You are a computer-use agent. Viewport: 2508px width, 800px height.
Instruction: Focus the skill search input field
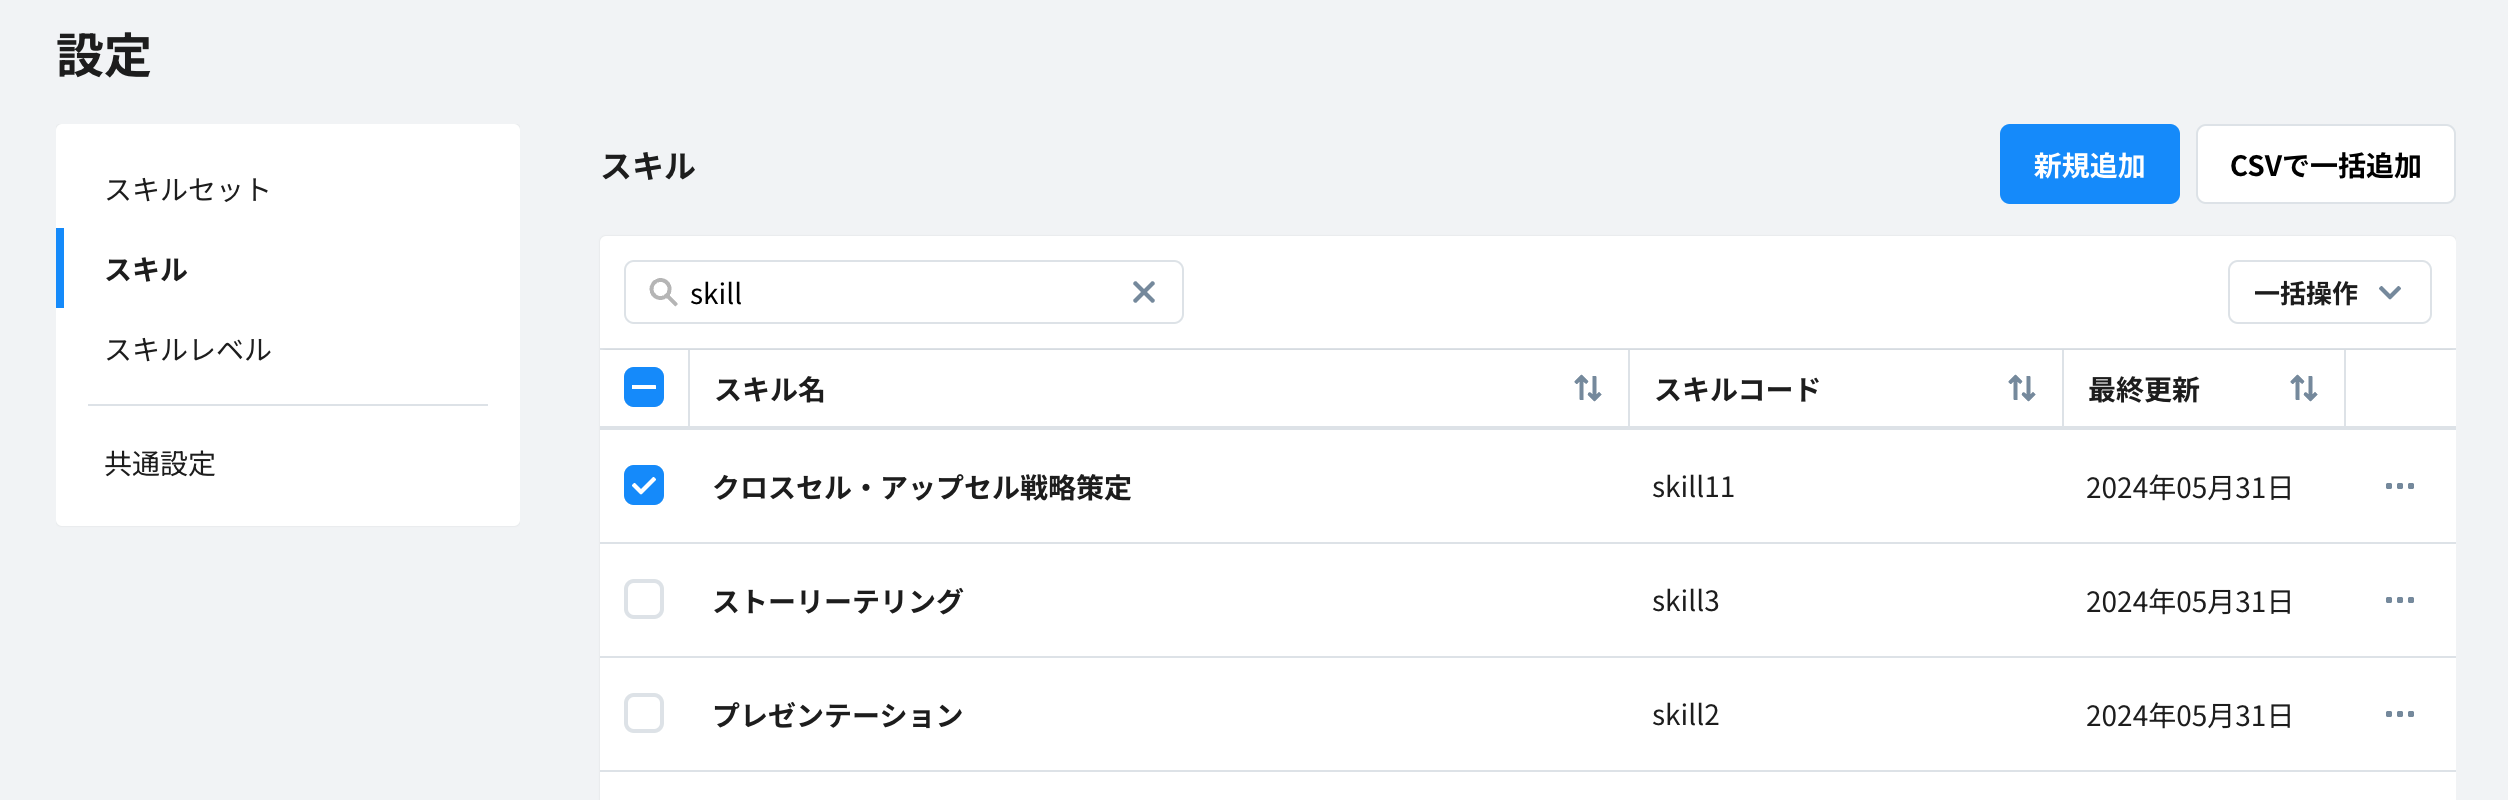coord(900,292)
